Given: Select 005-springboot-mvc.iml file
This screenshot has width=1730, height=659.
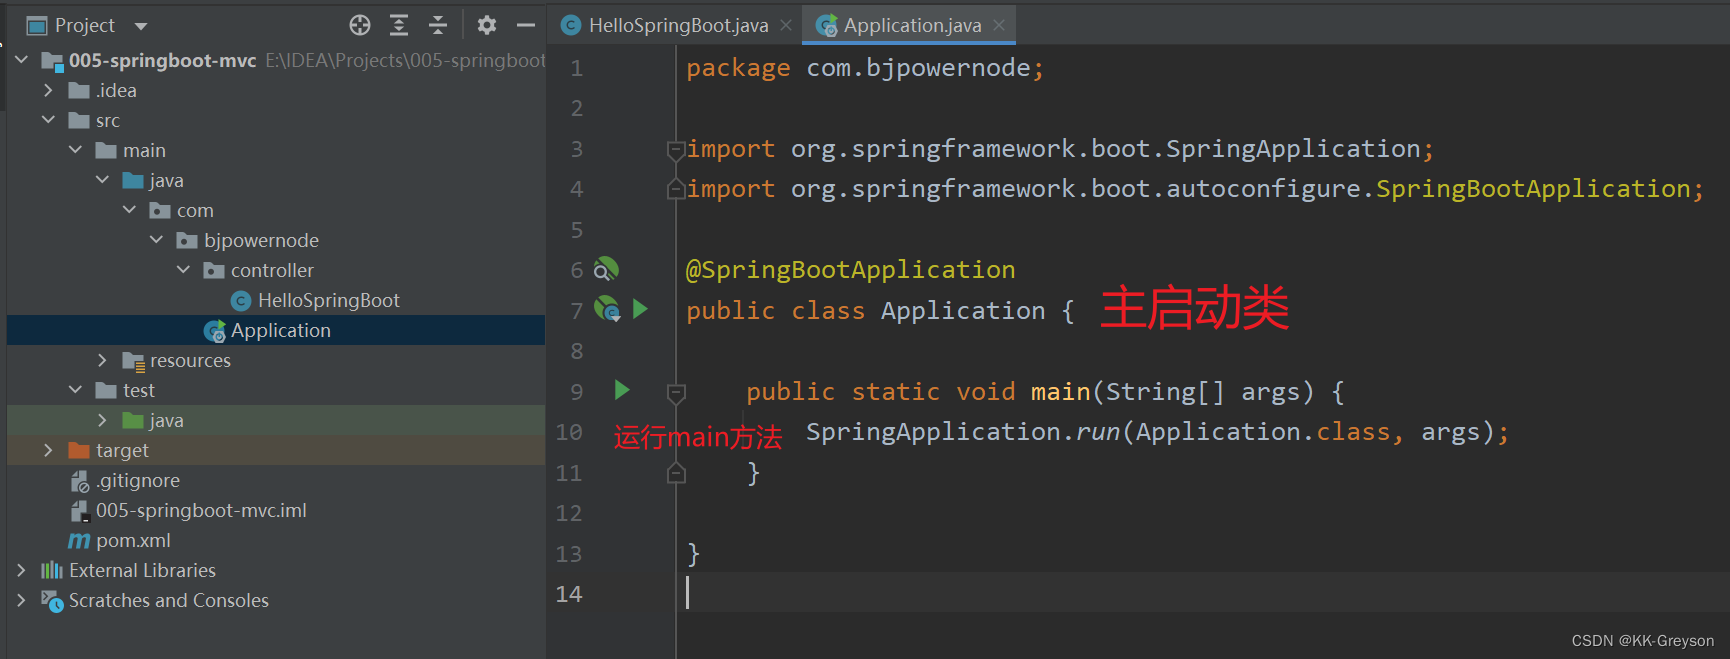Looking at the screenshot, I should [x=201, y=510].
